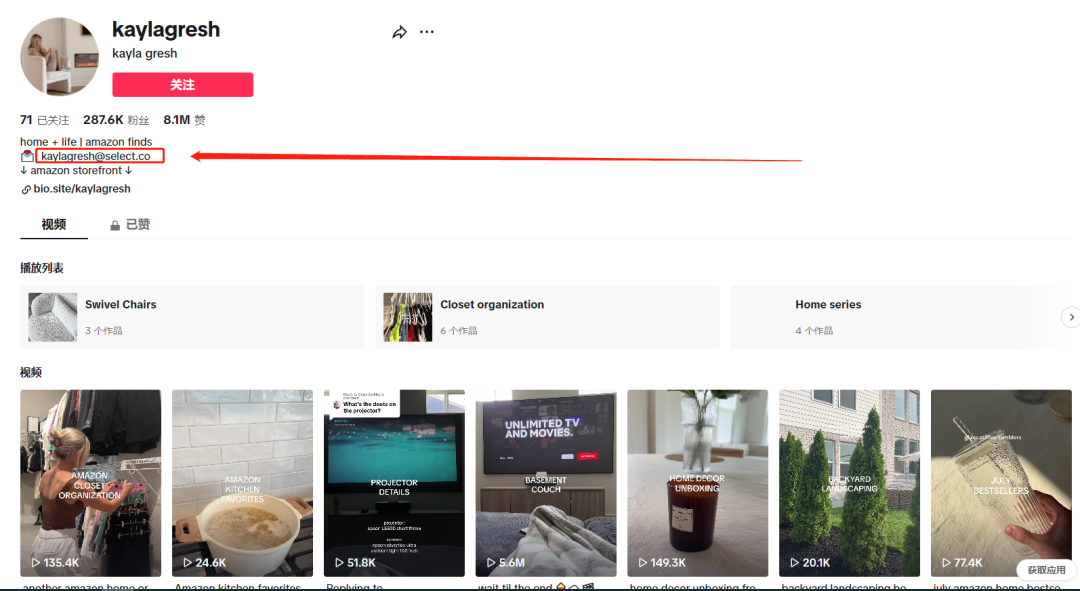Open the Home series playlist
Viewport: 1080px width, 591px height.
[828, 305]
